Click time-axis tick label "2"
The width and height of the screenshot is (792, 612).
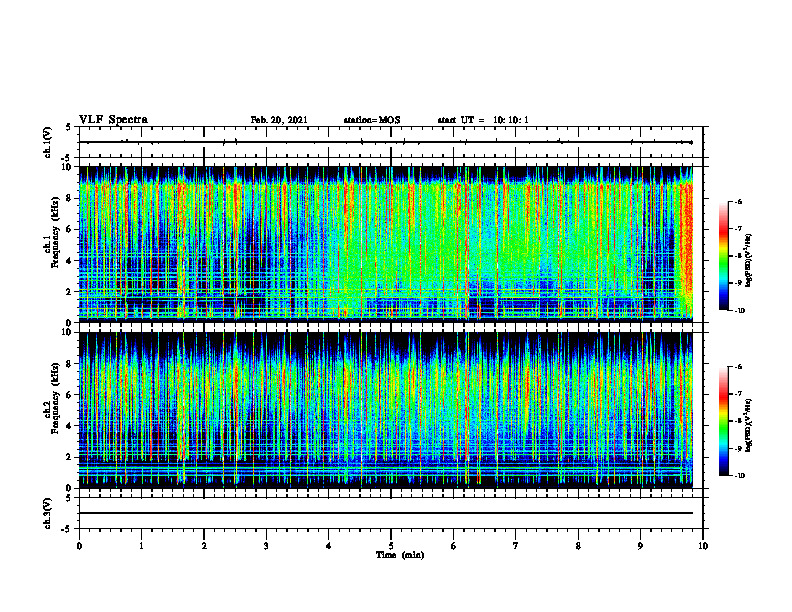(204, 546)
